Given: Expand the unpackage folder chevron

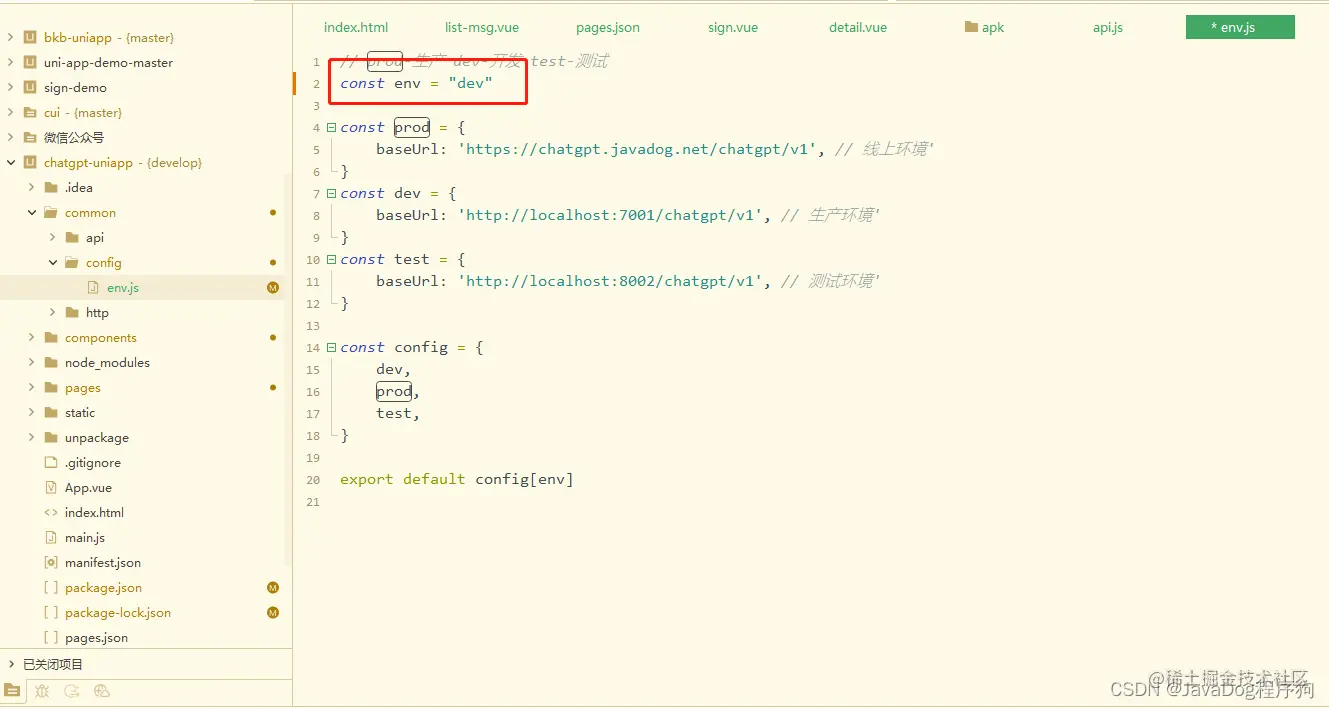Looking at the screenshot, I should [x=32, y=437].
